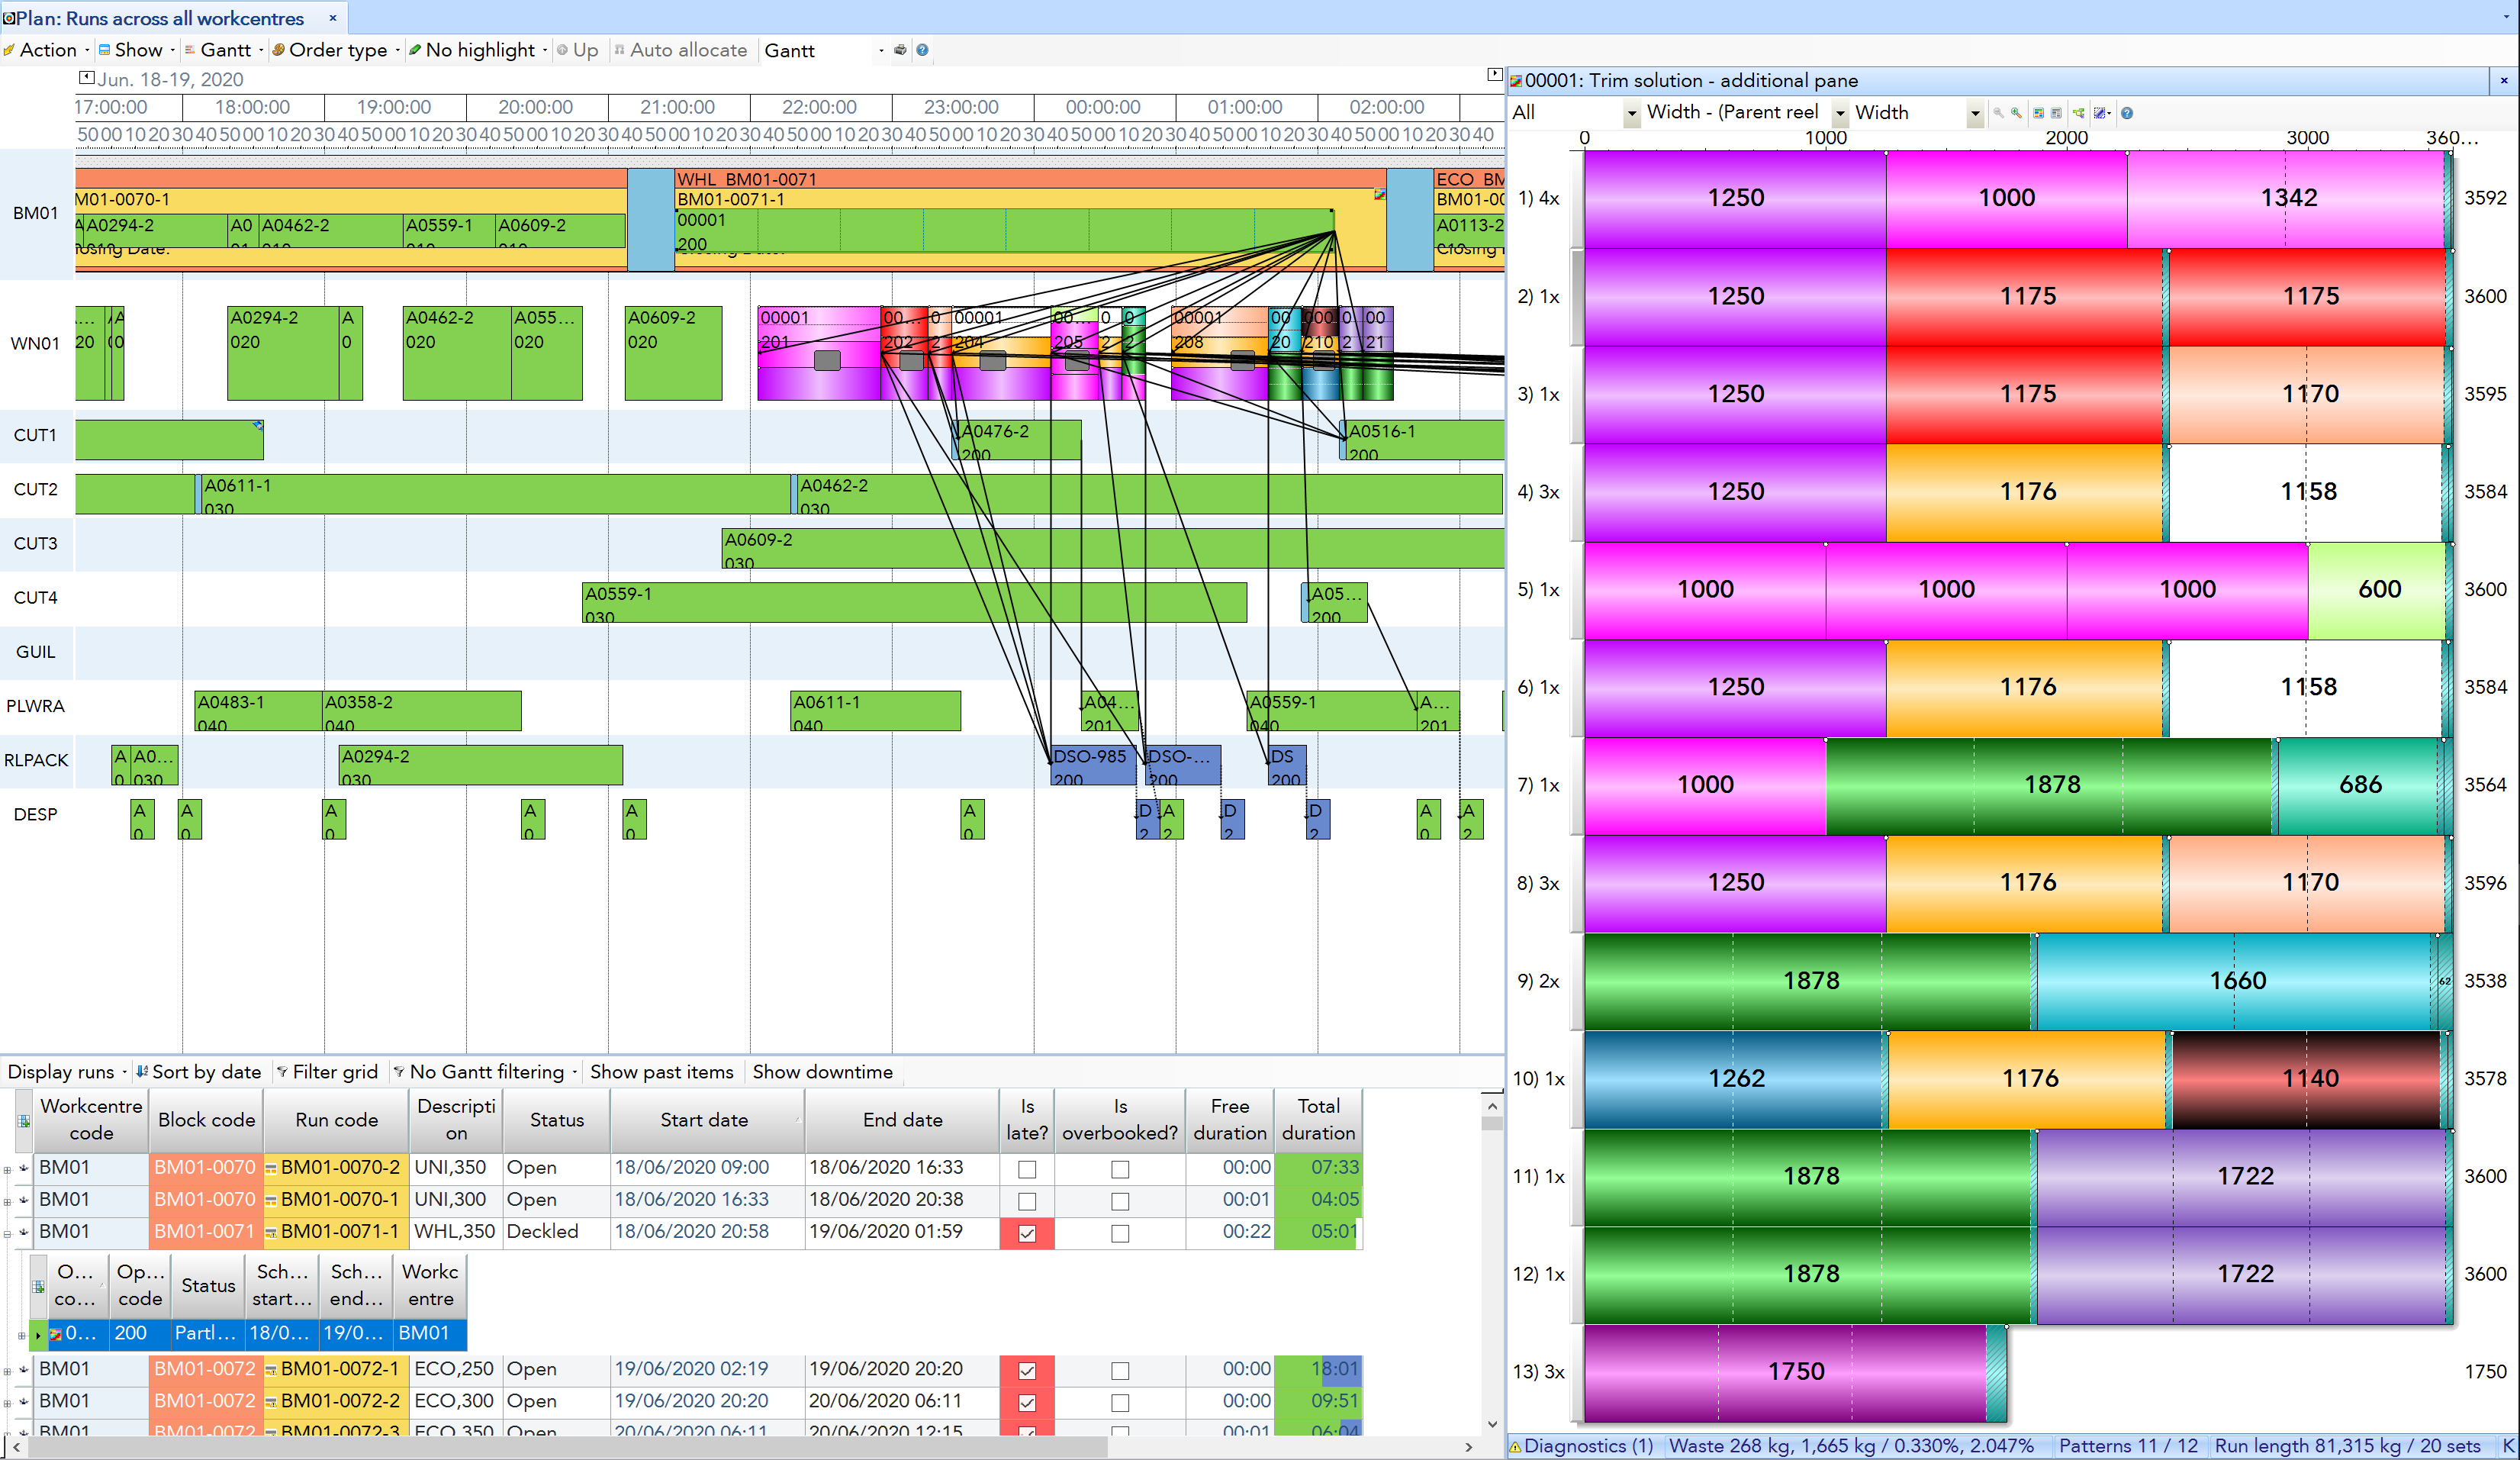
Task: Select the 1342 pink reel block
Action: pos(2288,198)
